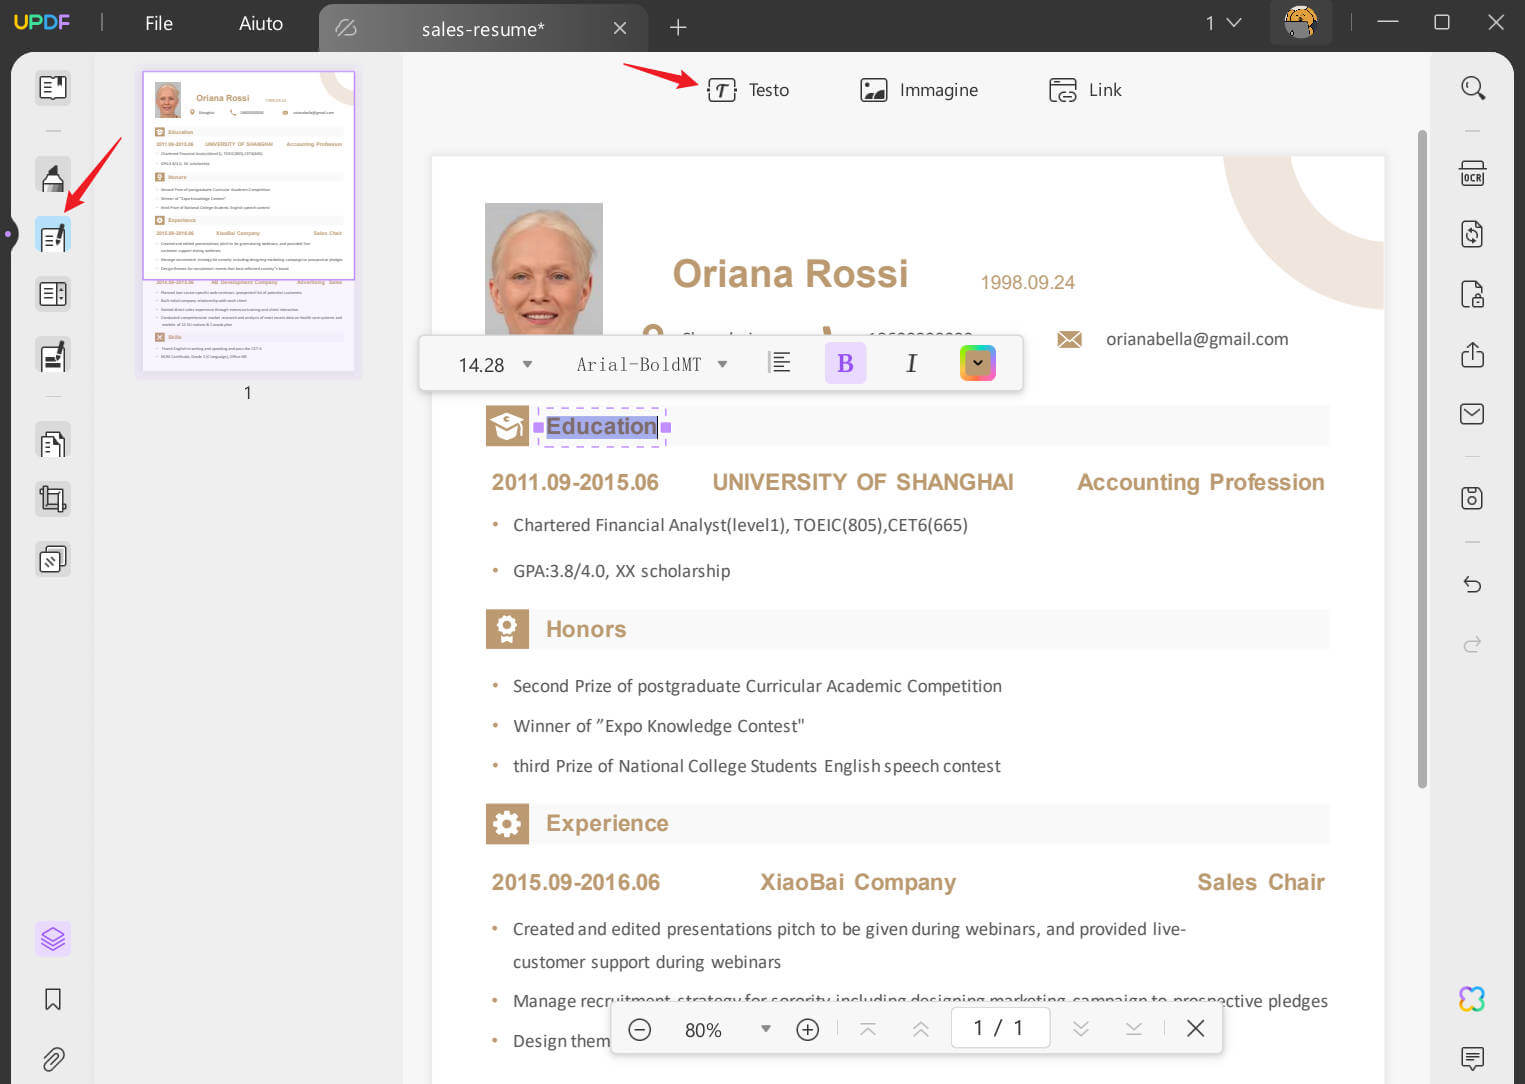Click the page number input field
The height and width of the screenshot is (1084, 1525).
(998, 1028)
